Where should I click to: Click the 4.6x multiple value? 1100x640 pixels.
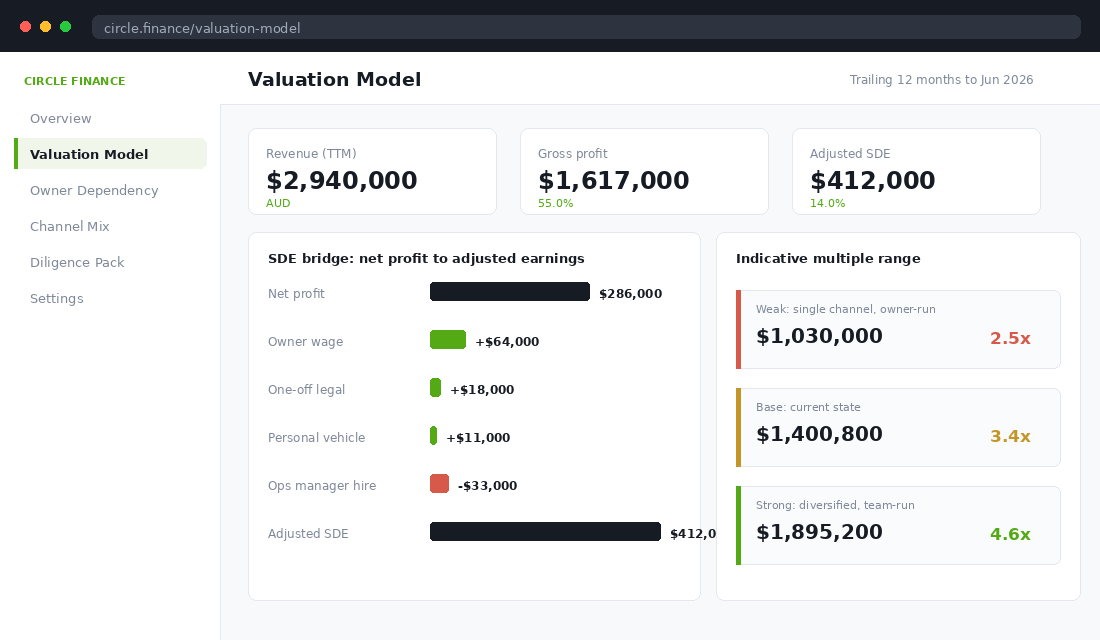click(x=1010, y=535)
